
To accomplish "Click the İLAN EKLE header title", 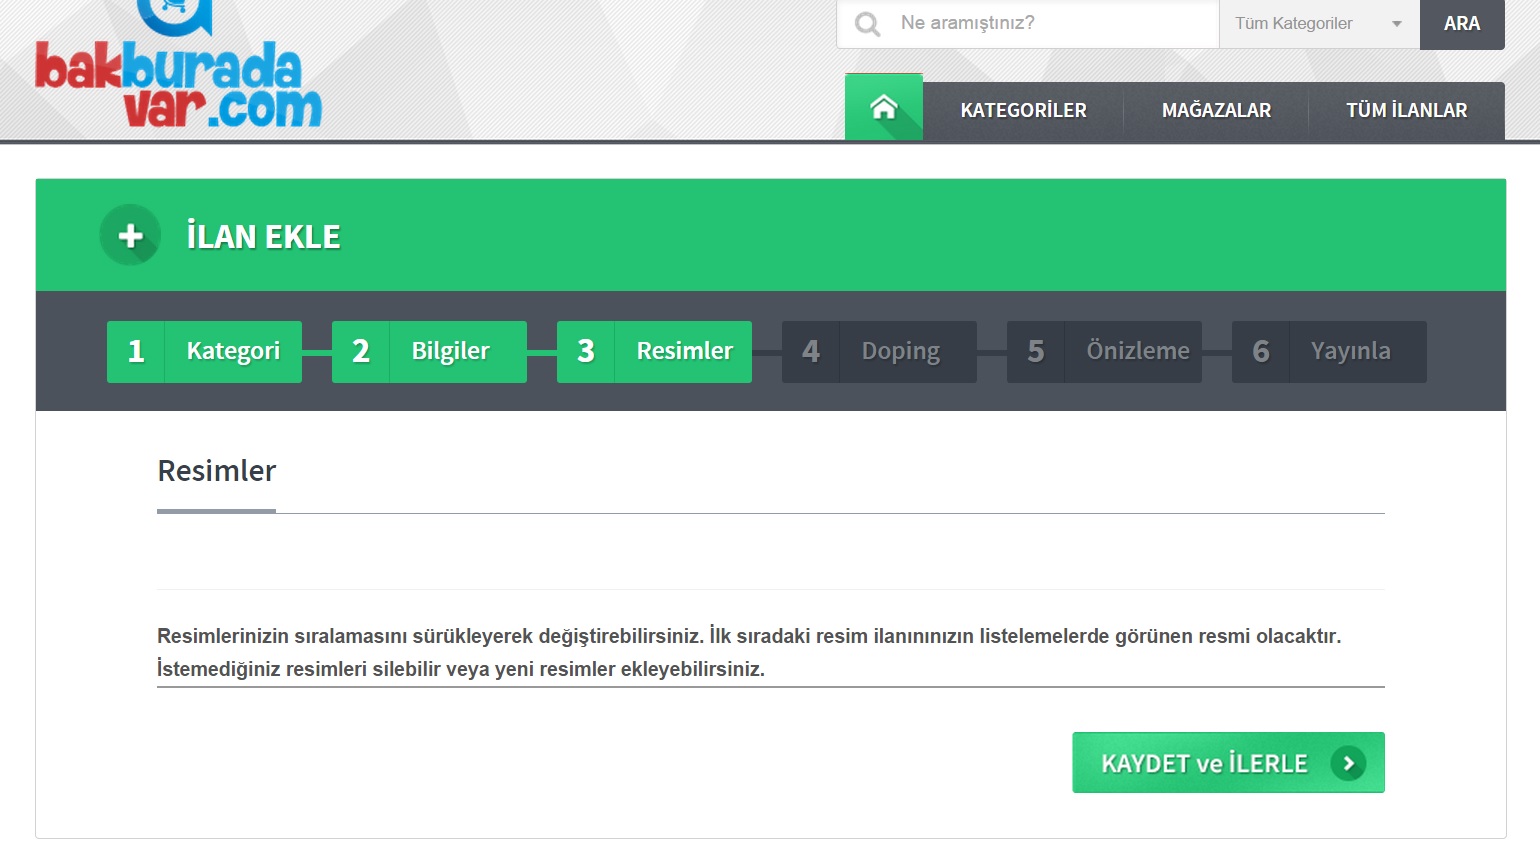I will pos(263,237).
